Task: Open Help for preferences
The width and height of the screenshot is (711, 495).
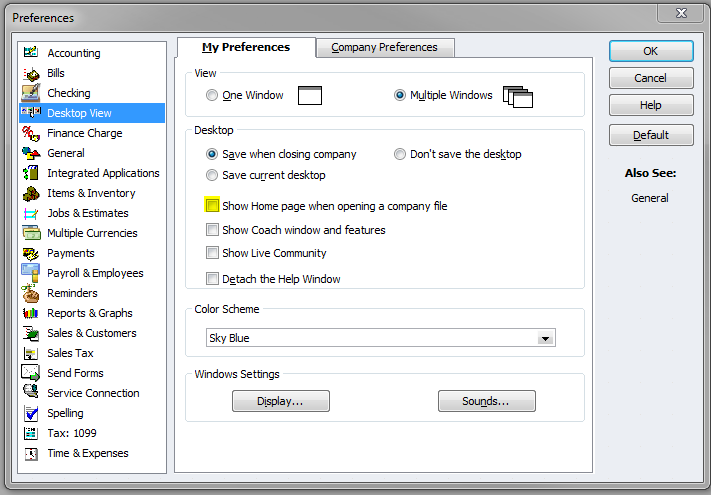Action: click(651, 105)
